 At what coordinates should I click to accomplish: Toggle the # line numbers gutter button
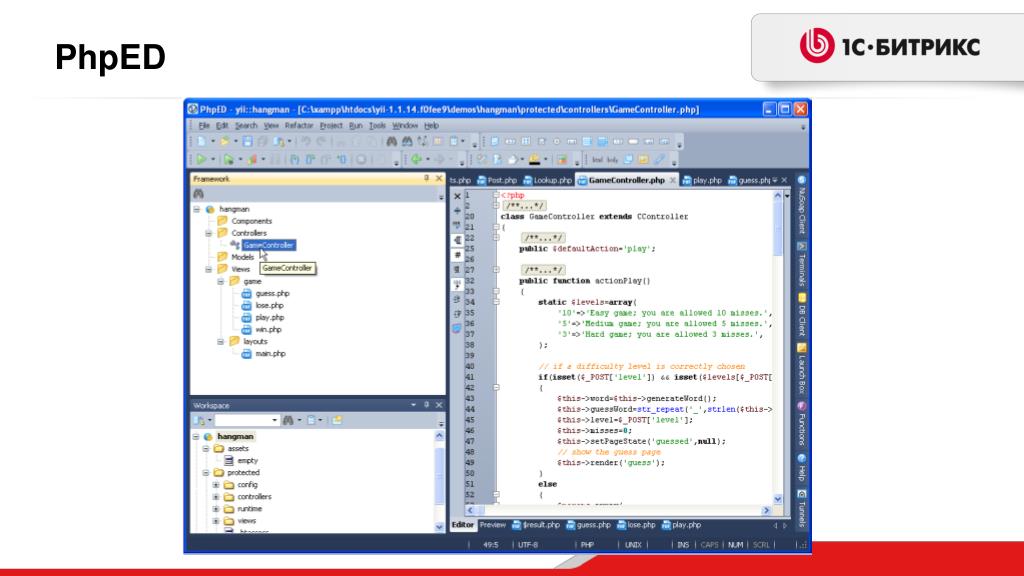point(457,255)
